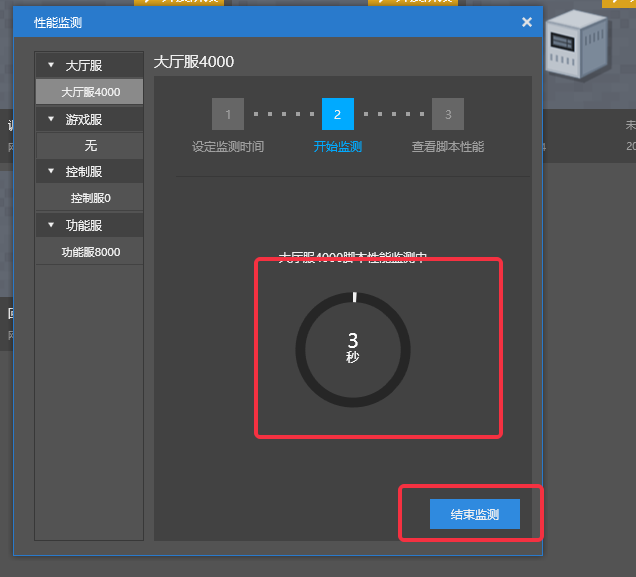Click the 开始监测 step label
The image size is (636, 577).
click(x=338, y=146)
